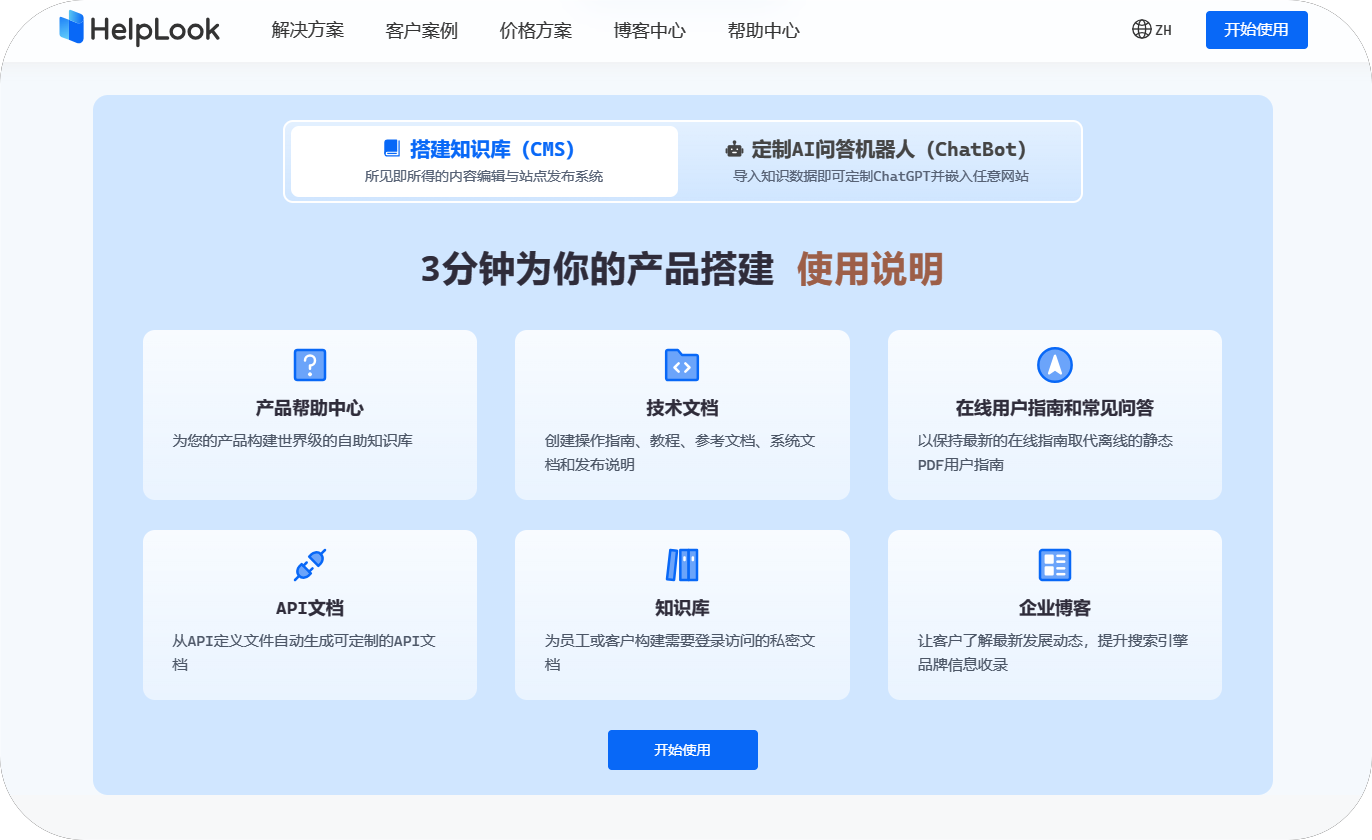
Task: Open the ZH language selector
Action: click(1152, 29)
